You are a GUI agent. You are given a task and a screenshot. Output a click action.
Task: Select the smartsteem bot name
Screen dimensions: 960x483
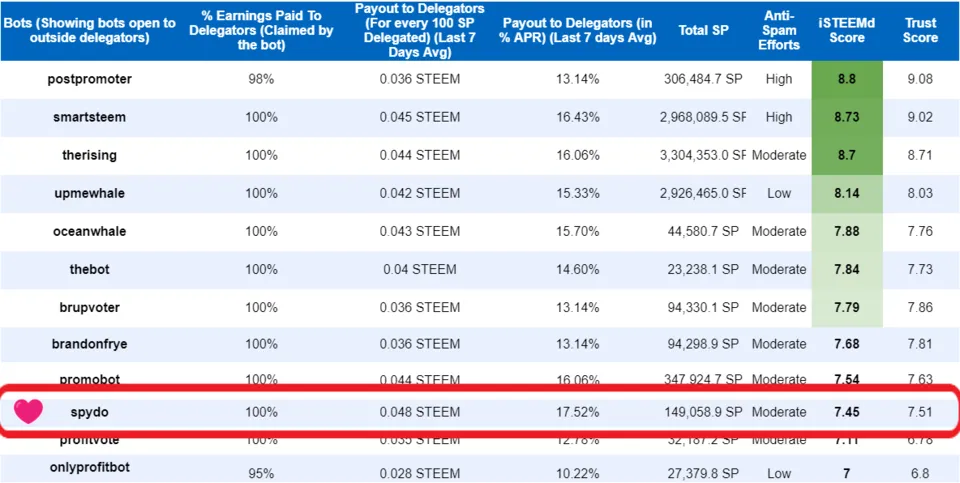[89, 118]
